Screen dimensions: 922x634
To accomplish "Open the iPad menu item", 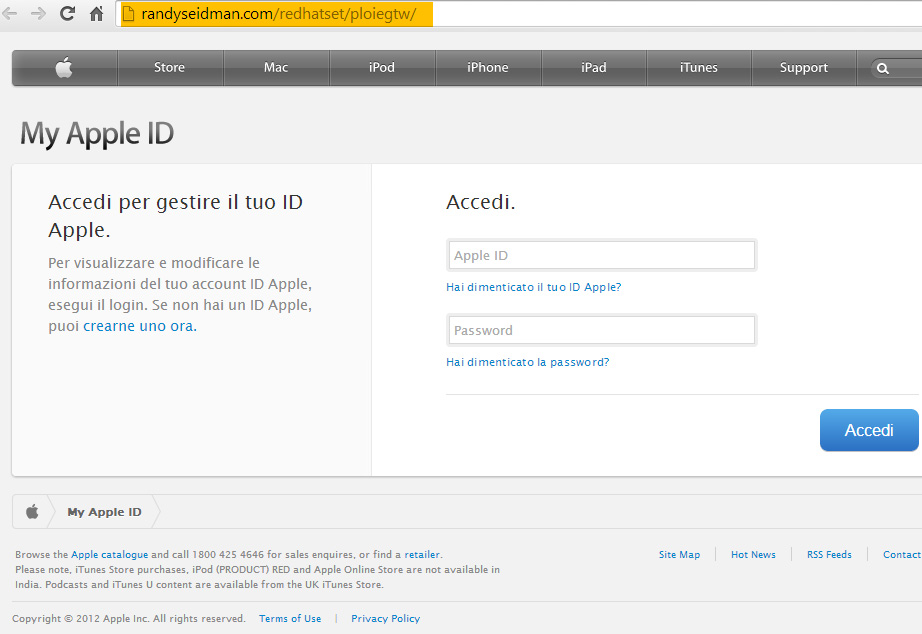I will [593, 68].
